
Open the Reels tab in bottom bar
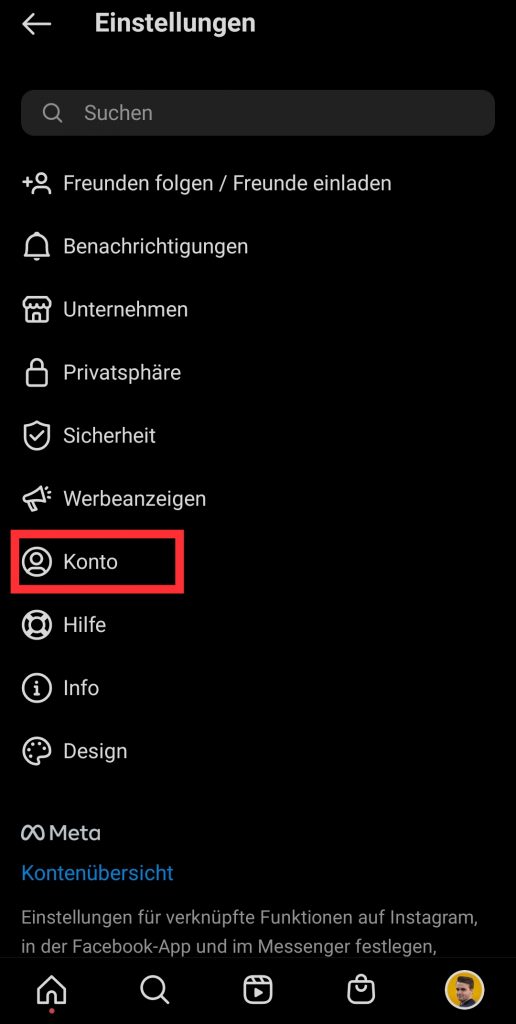pyautogui.click(x=258, y=991)
